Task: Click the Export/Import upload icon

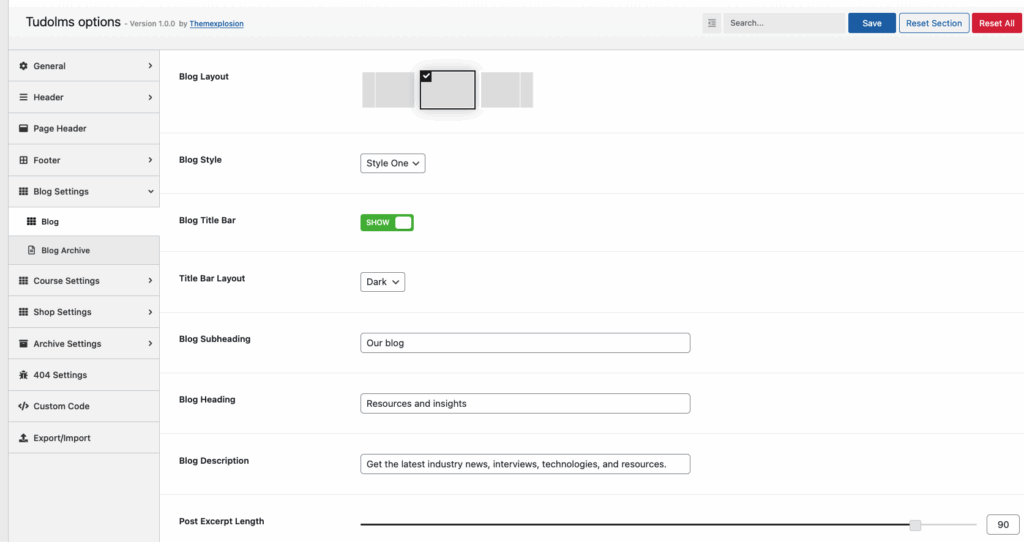Action: [24, 438]
